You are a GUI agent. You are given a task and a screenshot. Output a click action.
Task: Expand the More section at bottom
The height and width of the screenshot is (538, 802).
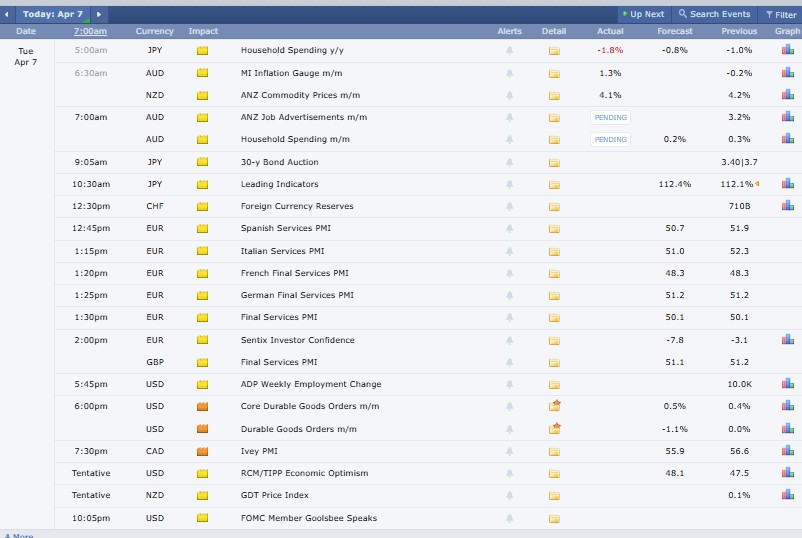[18, 535]
